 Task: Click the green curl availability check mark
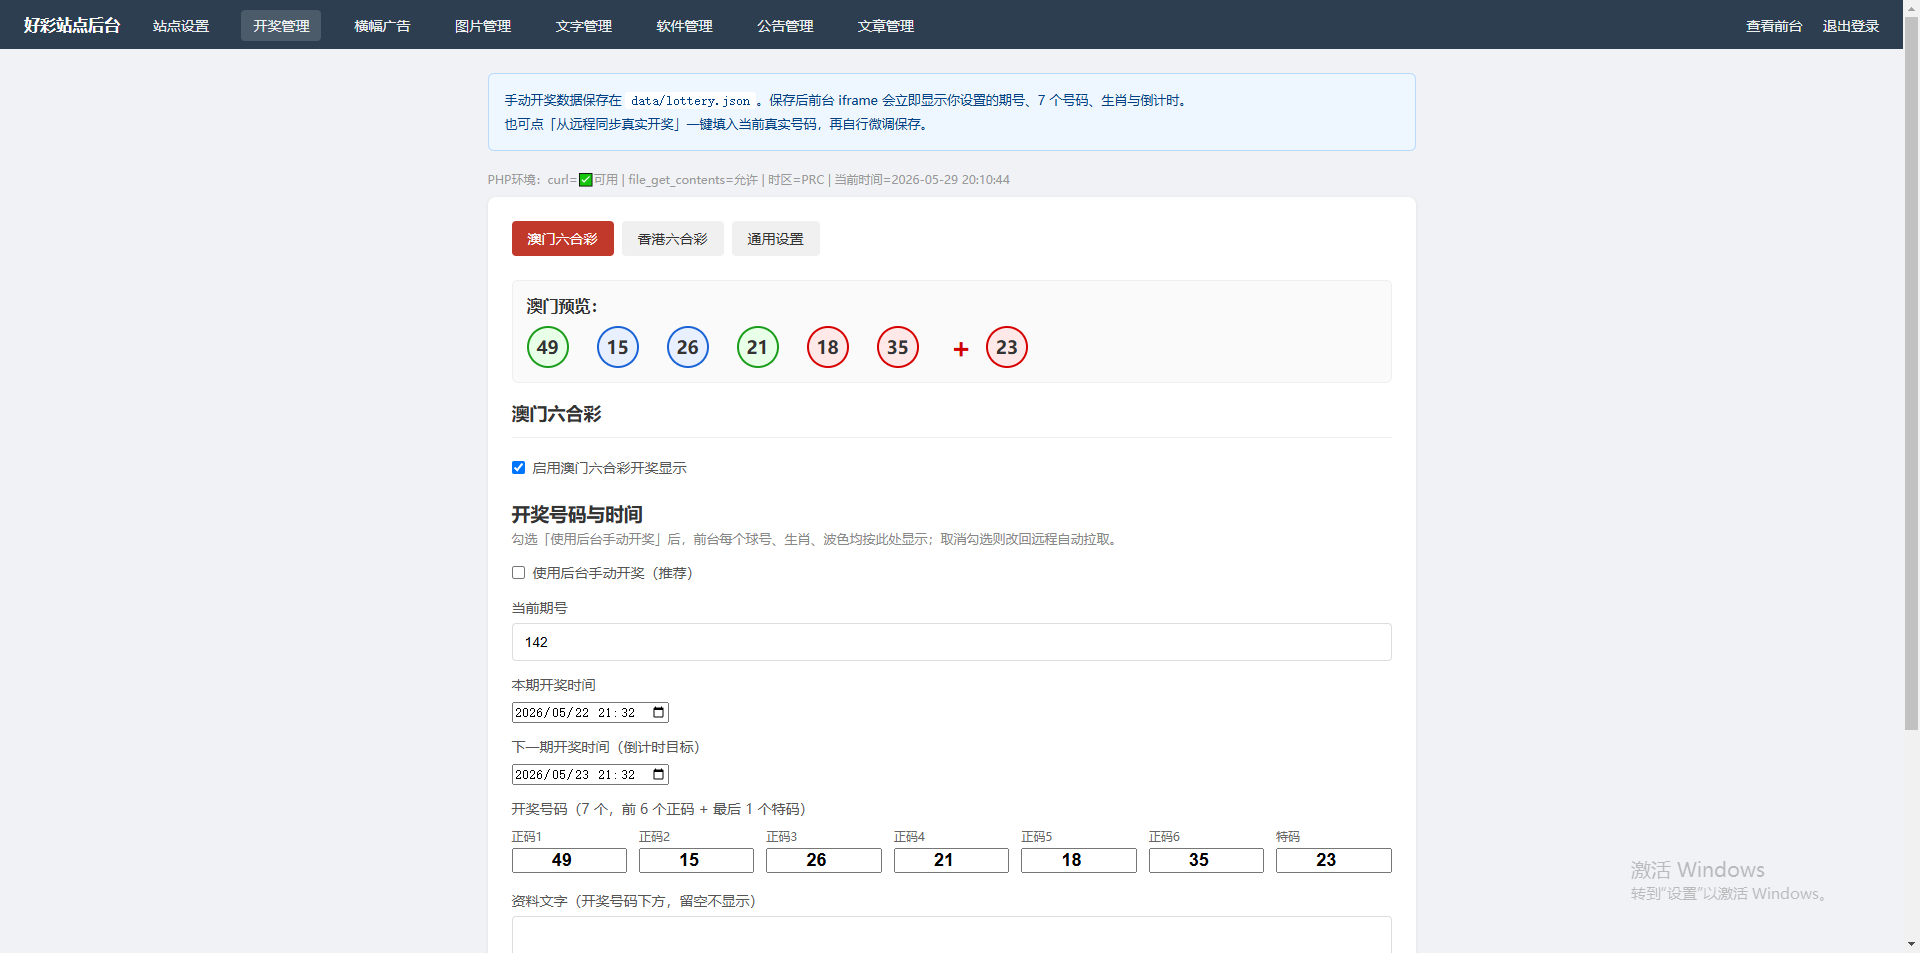586,180
